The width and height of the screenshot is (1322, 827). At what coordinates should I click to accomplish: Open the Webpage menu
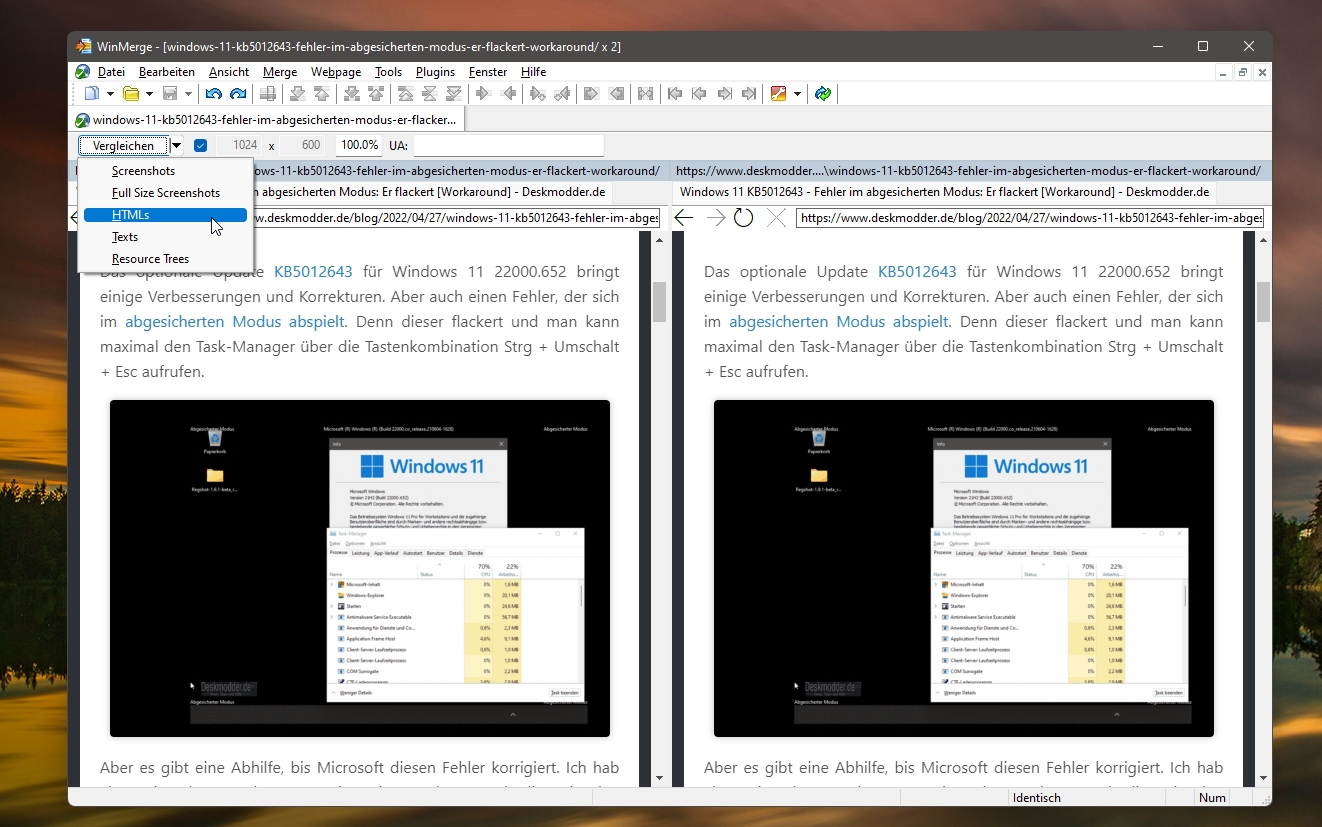tap(336, 72)
